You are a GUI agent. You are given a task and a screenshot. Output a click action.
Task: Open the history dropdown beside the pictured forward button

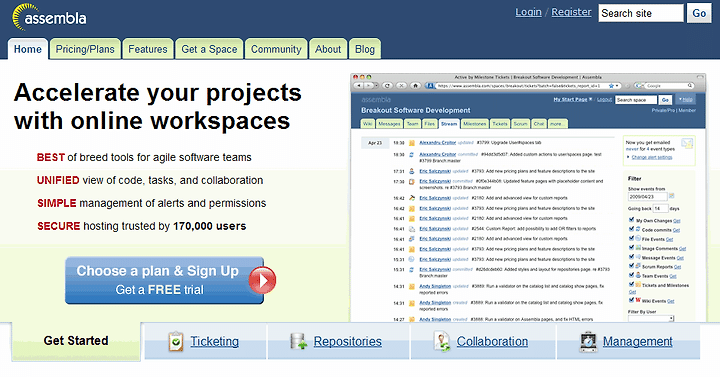click(376, 85)
